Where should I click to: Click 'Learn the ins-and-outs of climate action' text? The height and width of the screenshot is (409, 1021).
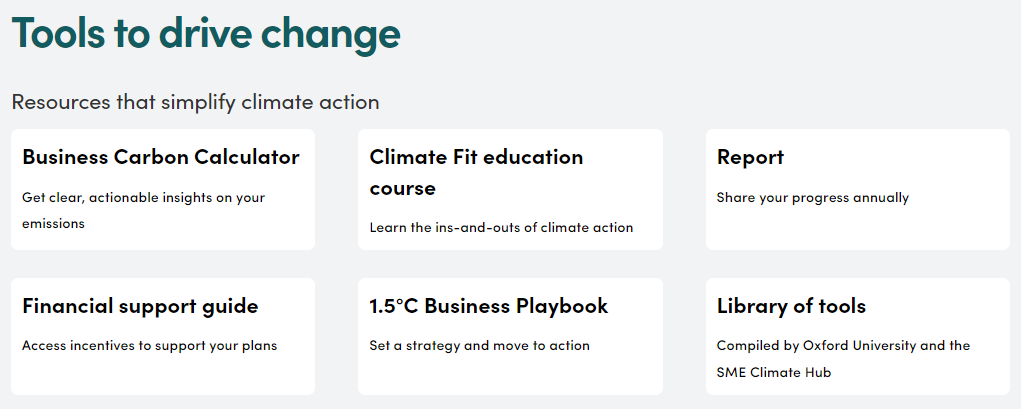[x=501, y=227]
